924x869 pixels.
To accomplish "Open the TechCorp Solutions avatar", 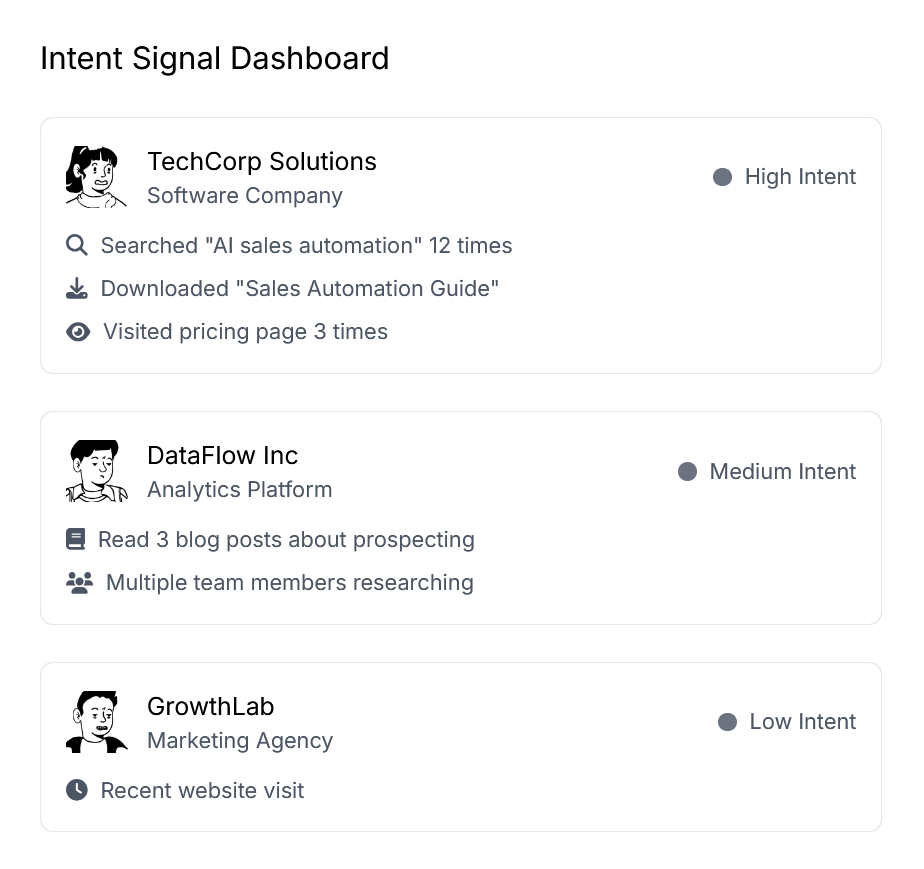I will click(96, 177).
